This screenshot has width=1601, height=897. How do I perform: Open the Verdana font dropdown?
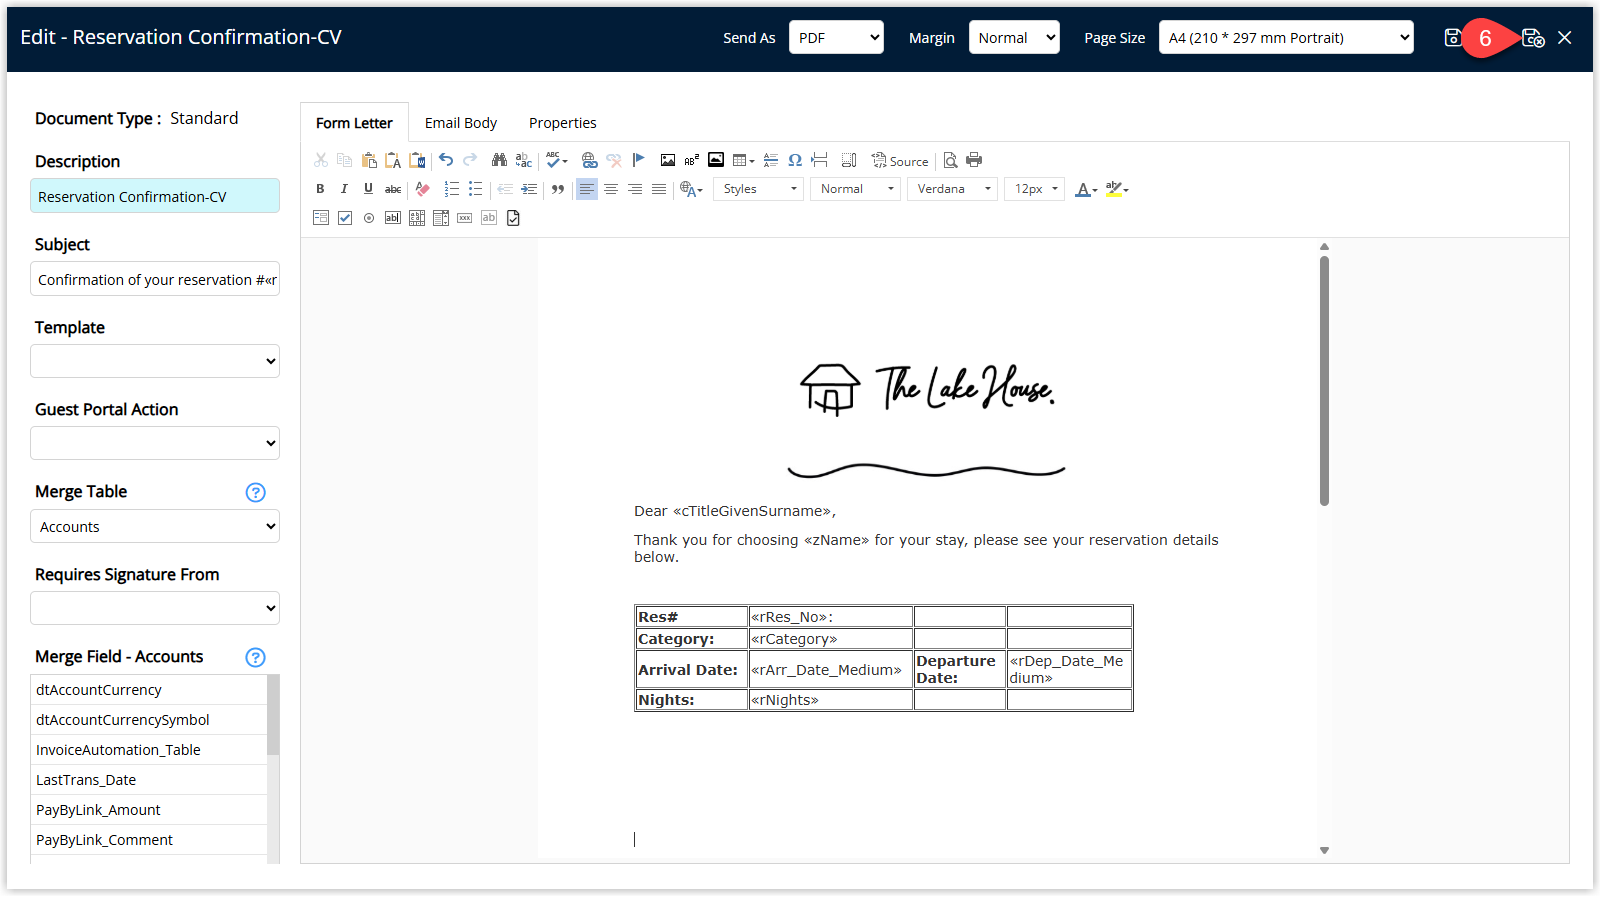(953, 189)
